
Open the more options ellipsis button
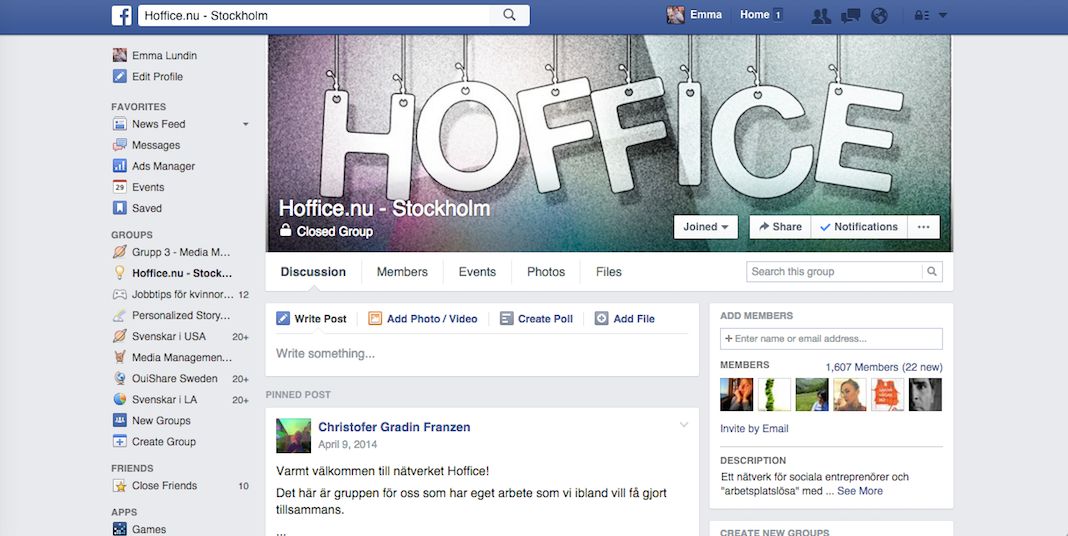(924, 227)
